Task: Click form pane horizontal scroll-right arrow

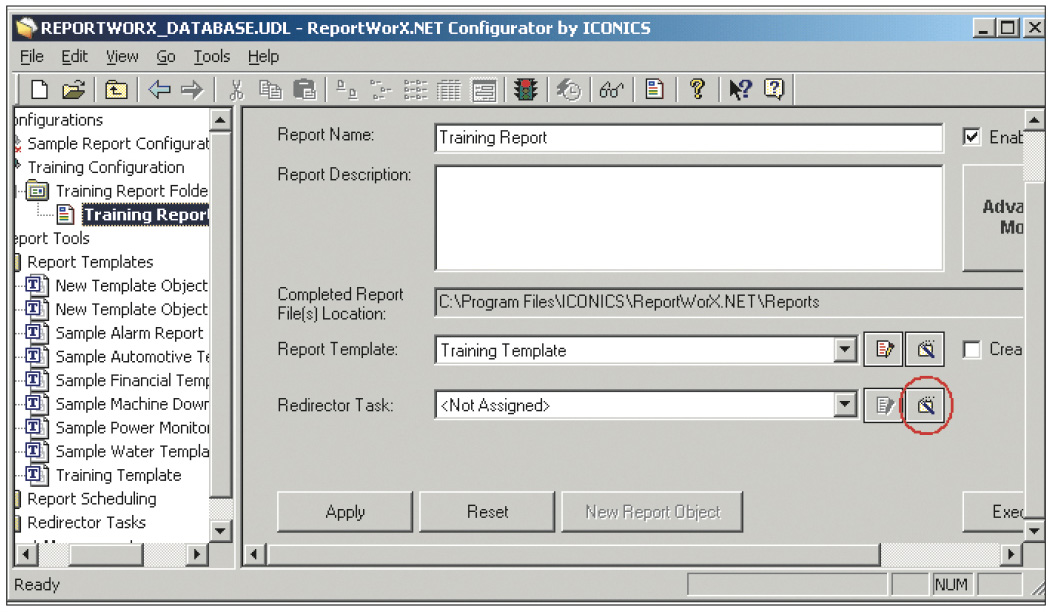Action: (x=1011, y=554)
